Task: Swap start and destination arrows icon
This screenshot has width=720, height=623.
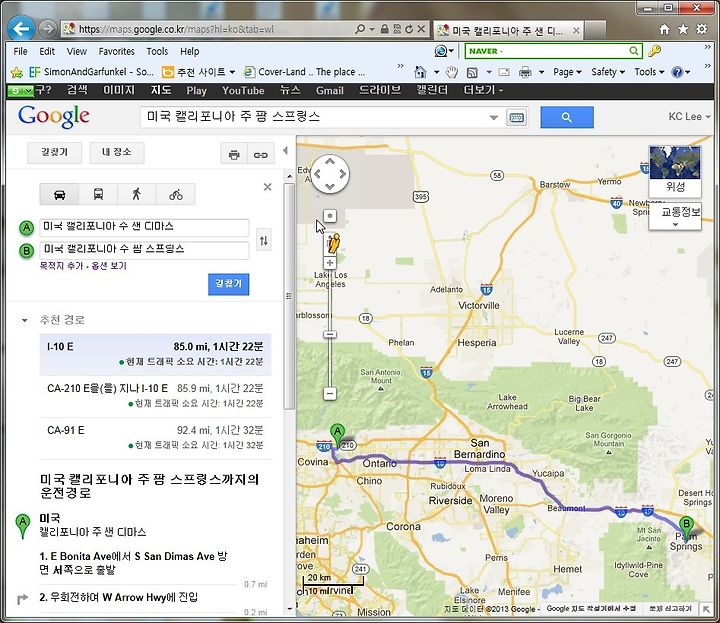Action: (x=264, y=240)
